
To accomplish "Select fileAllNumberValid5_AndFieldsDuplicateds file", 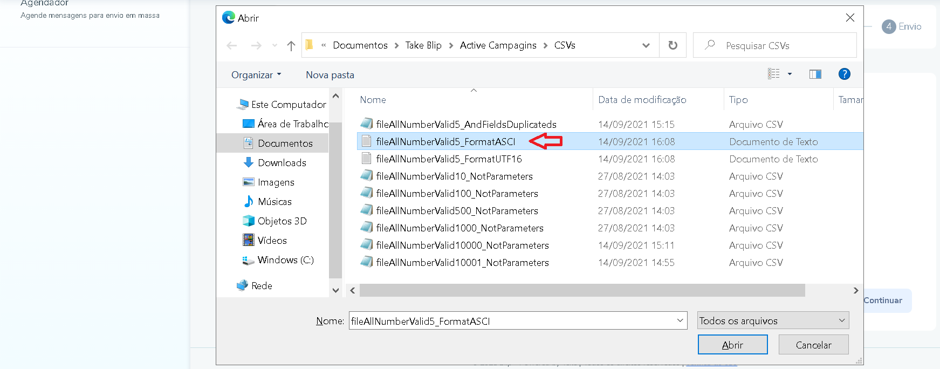I will [x=466, y=125].
